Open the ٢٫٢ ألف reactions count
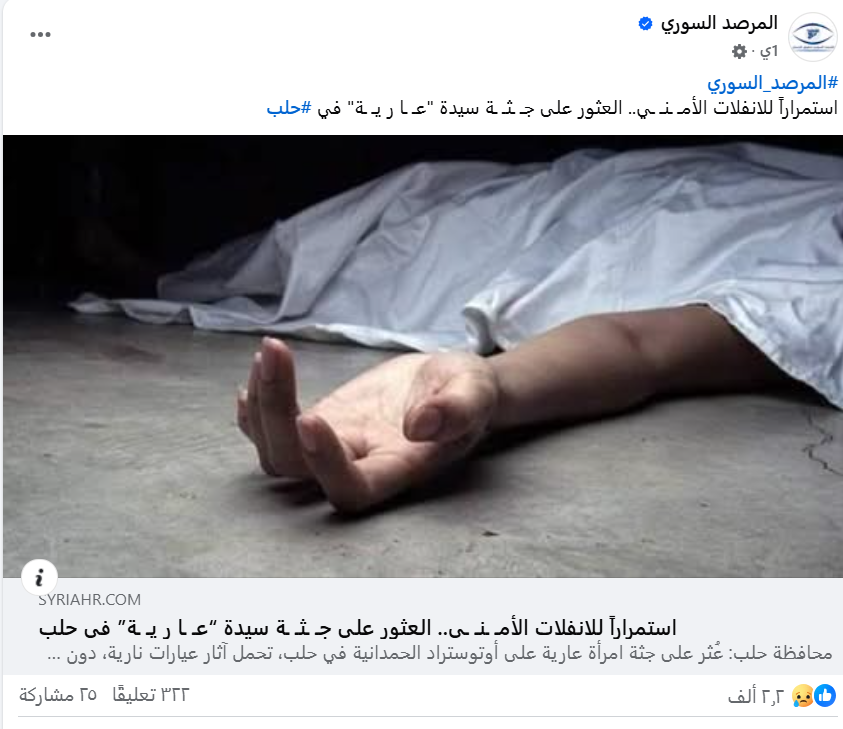 pyautogui.click(x=756, y=696)
